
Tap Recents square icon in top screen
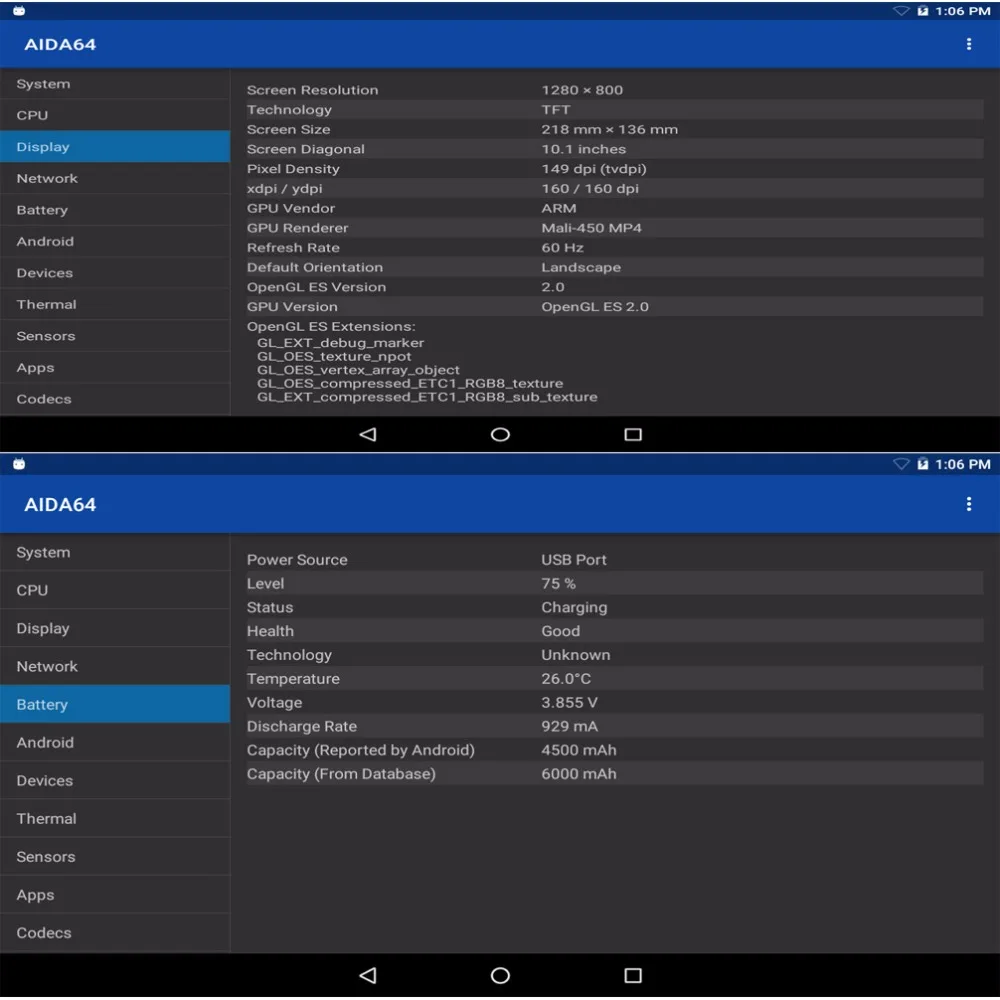(x=633, y=434)
